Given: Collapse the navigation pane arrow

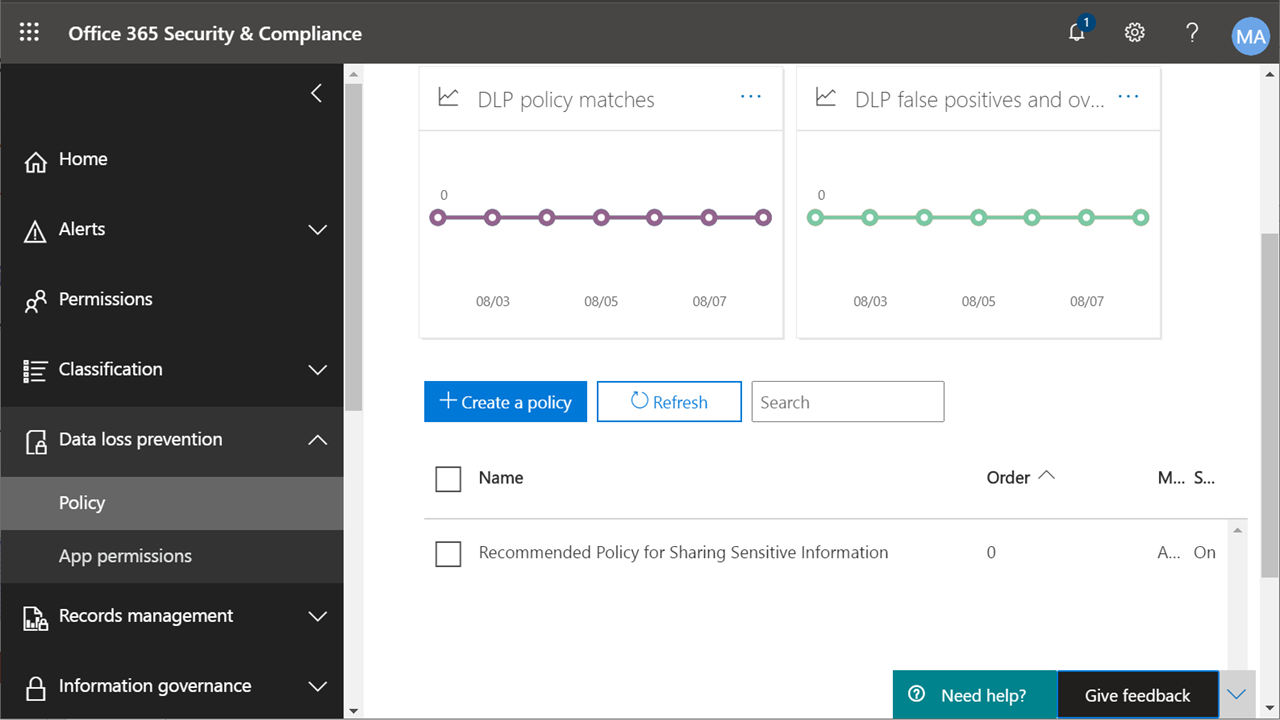Looking at the screenshot, I should coord(316,93).
